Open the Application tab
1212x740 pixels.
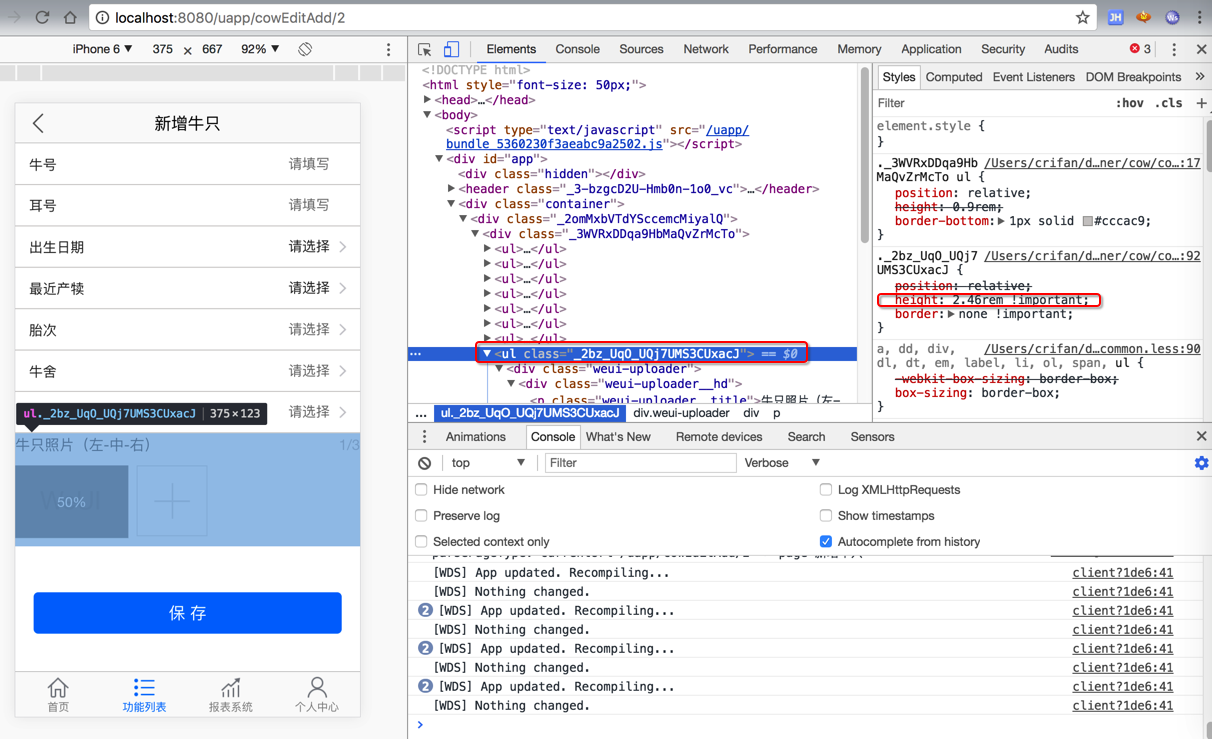point(931,49)
